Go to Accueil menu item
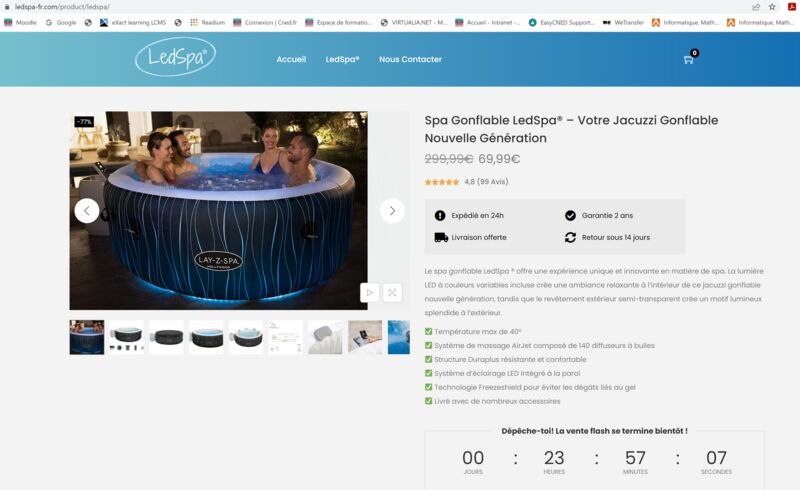This screenshot has height=490, width=800. [291, 59]
